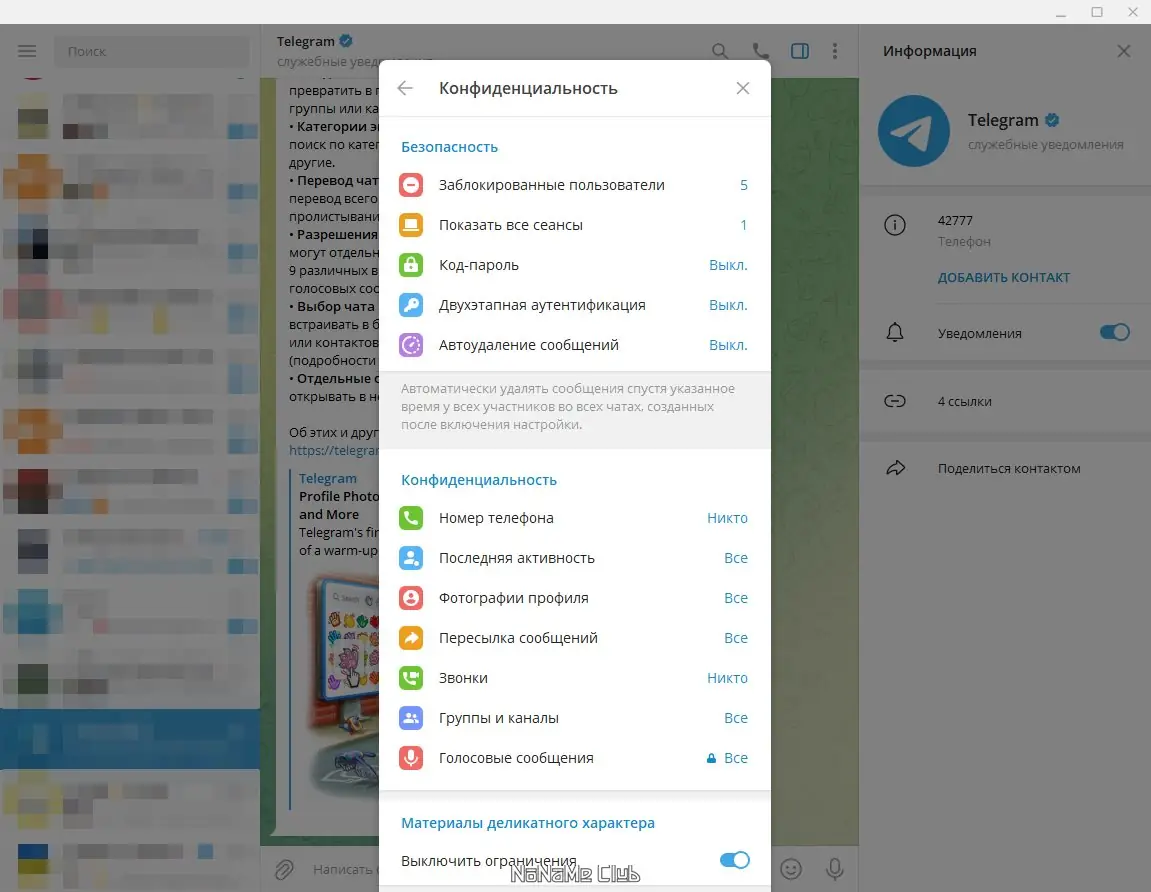
Task: Click the Telegram chat title in header
Action: pyautogui.click(x=305, y=42)
